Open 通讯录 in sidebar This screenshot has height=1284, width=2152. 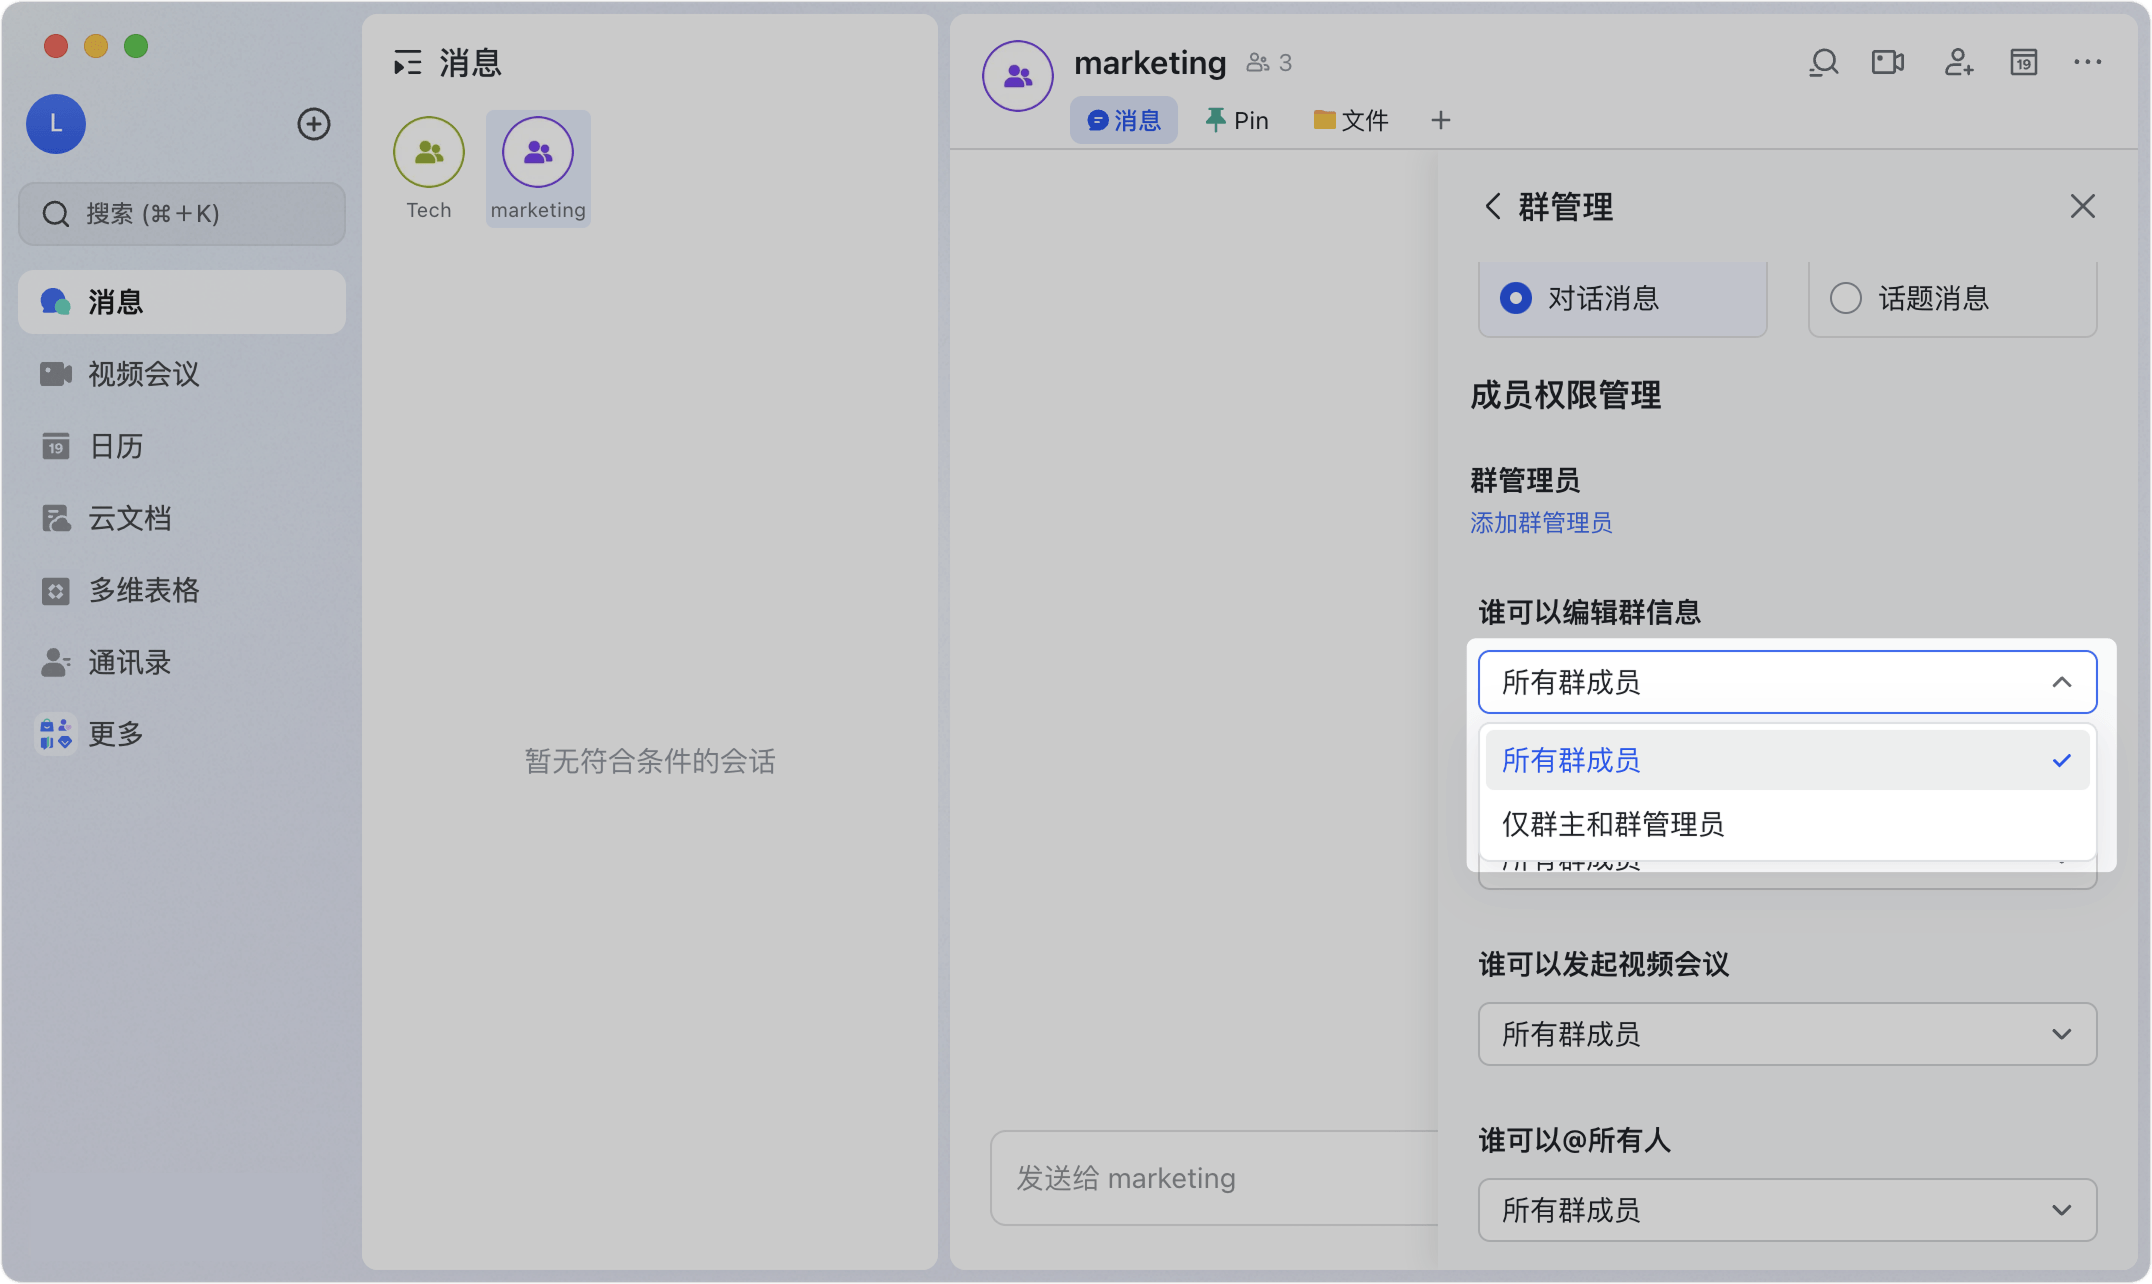click(182, 662)
